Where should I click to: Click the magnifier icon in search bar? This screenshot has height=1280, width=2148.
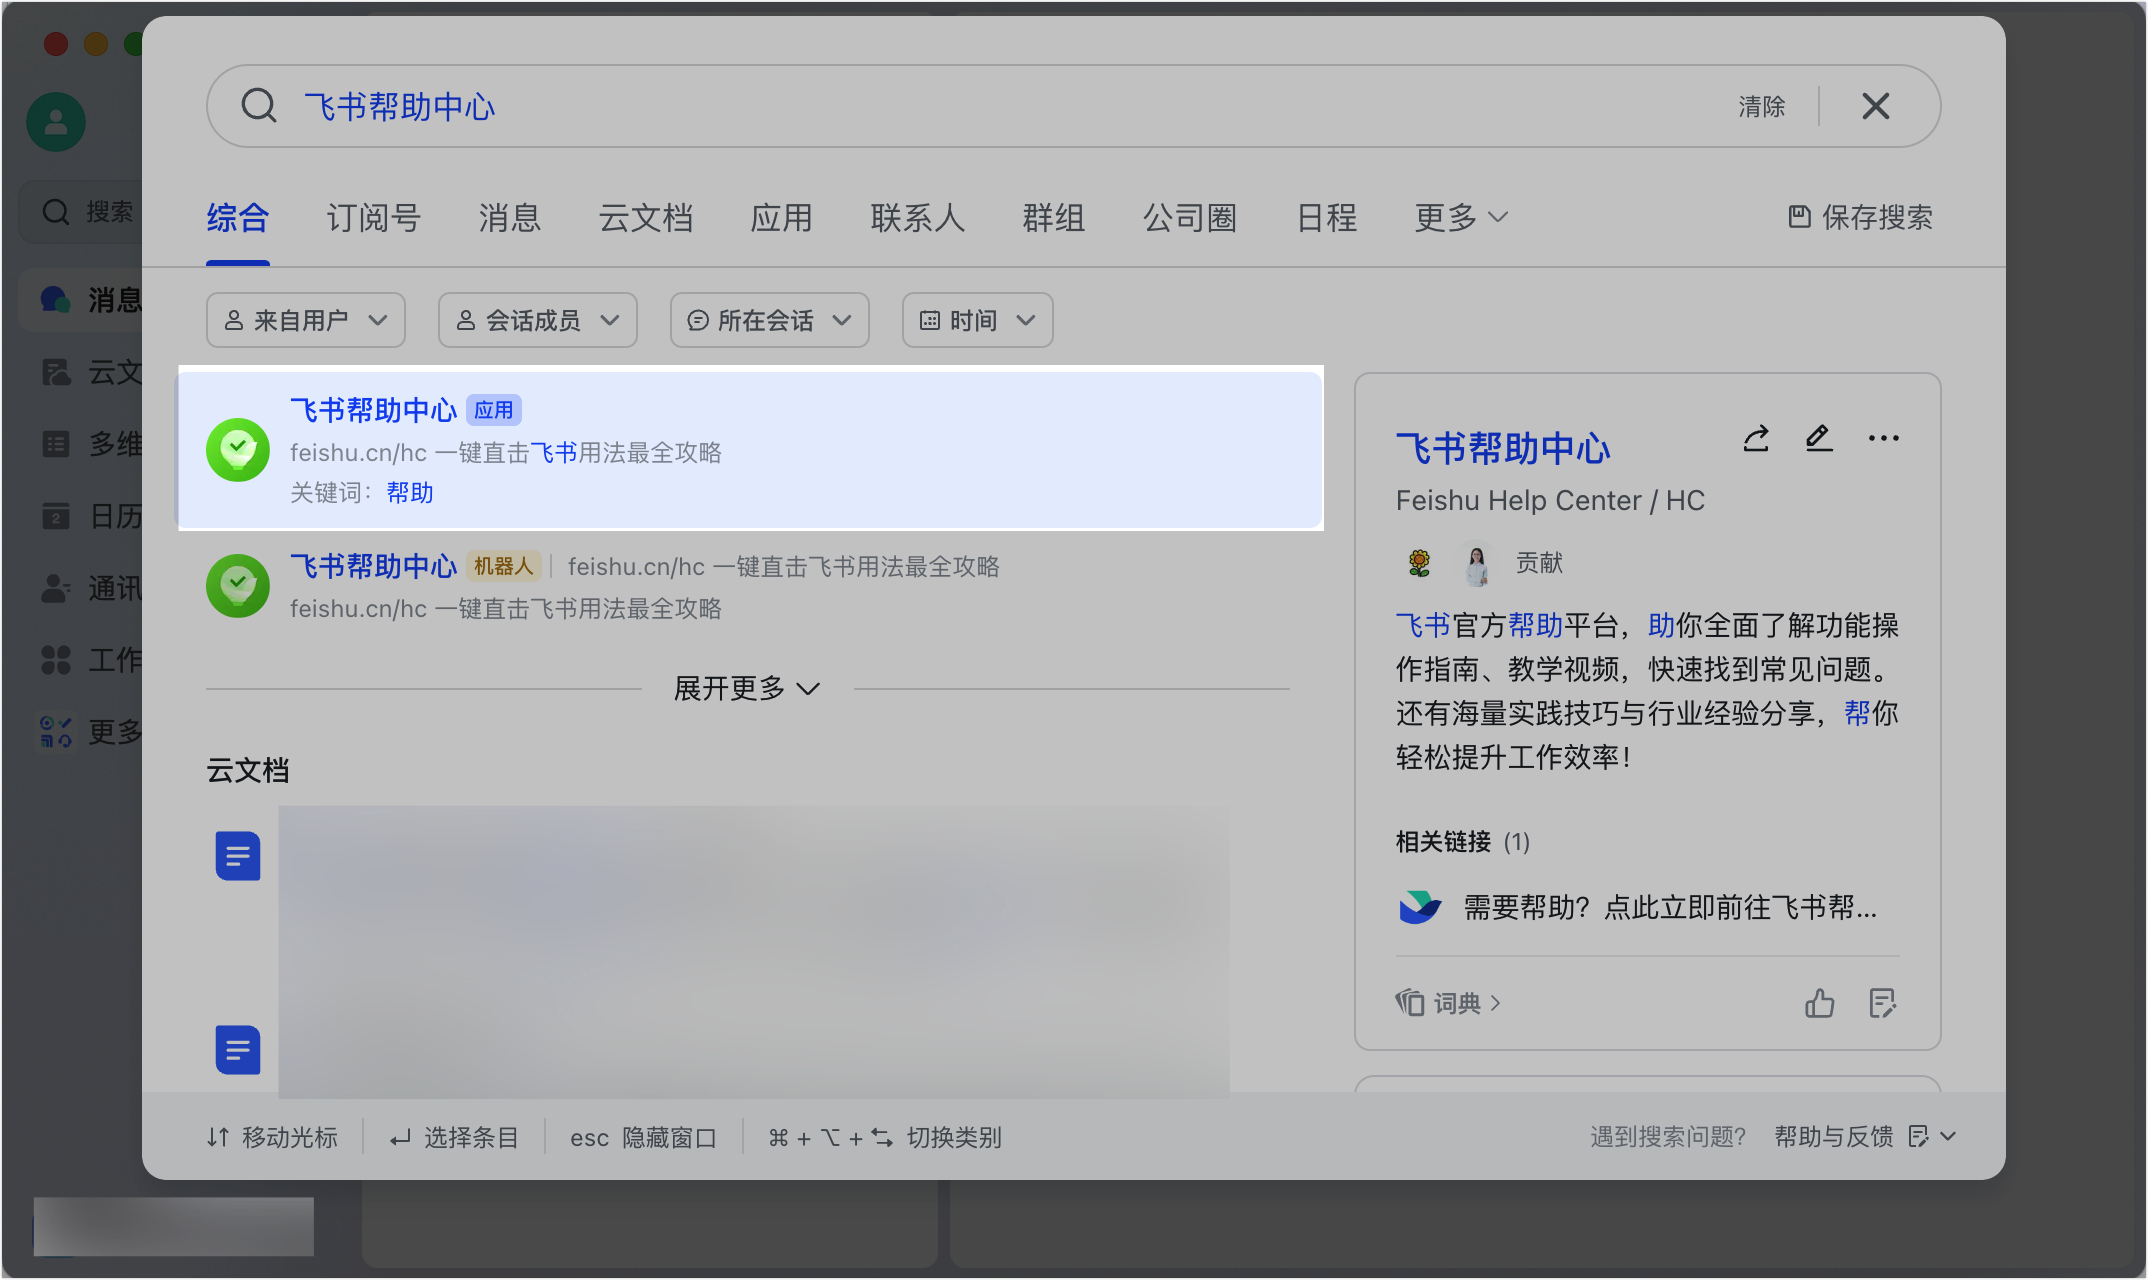(259, 106)
